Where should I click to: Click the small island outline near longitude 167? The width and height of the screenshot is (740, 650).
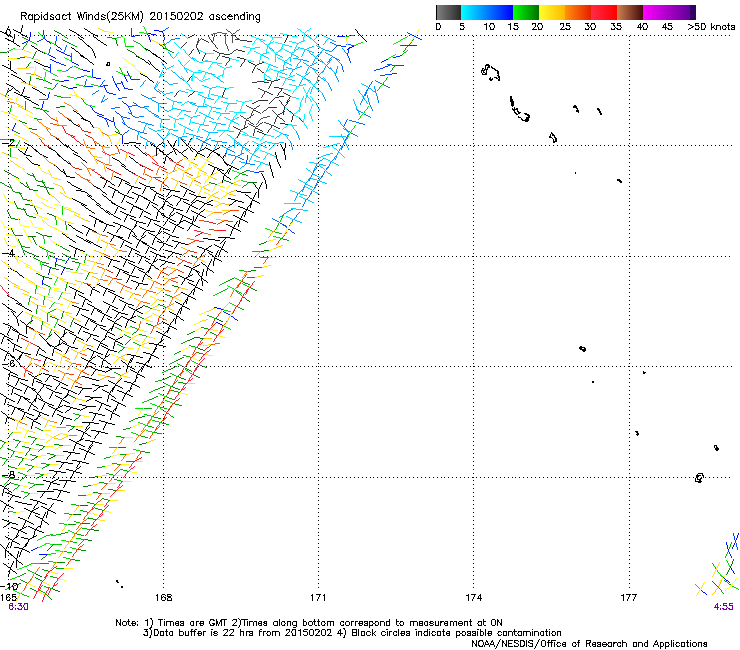pyautogui.click(x=108, y=64)
